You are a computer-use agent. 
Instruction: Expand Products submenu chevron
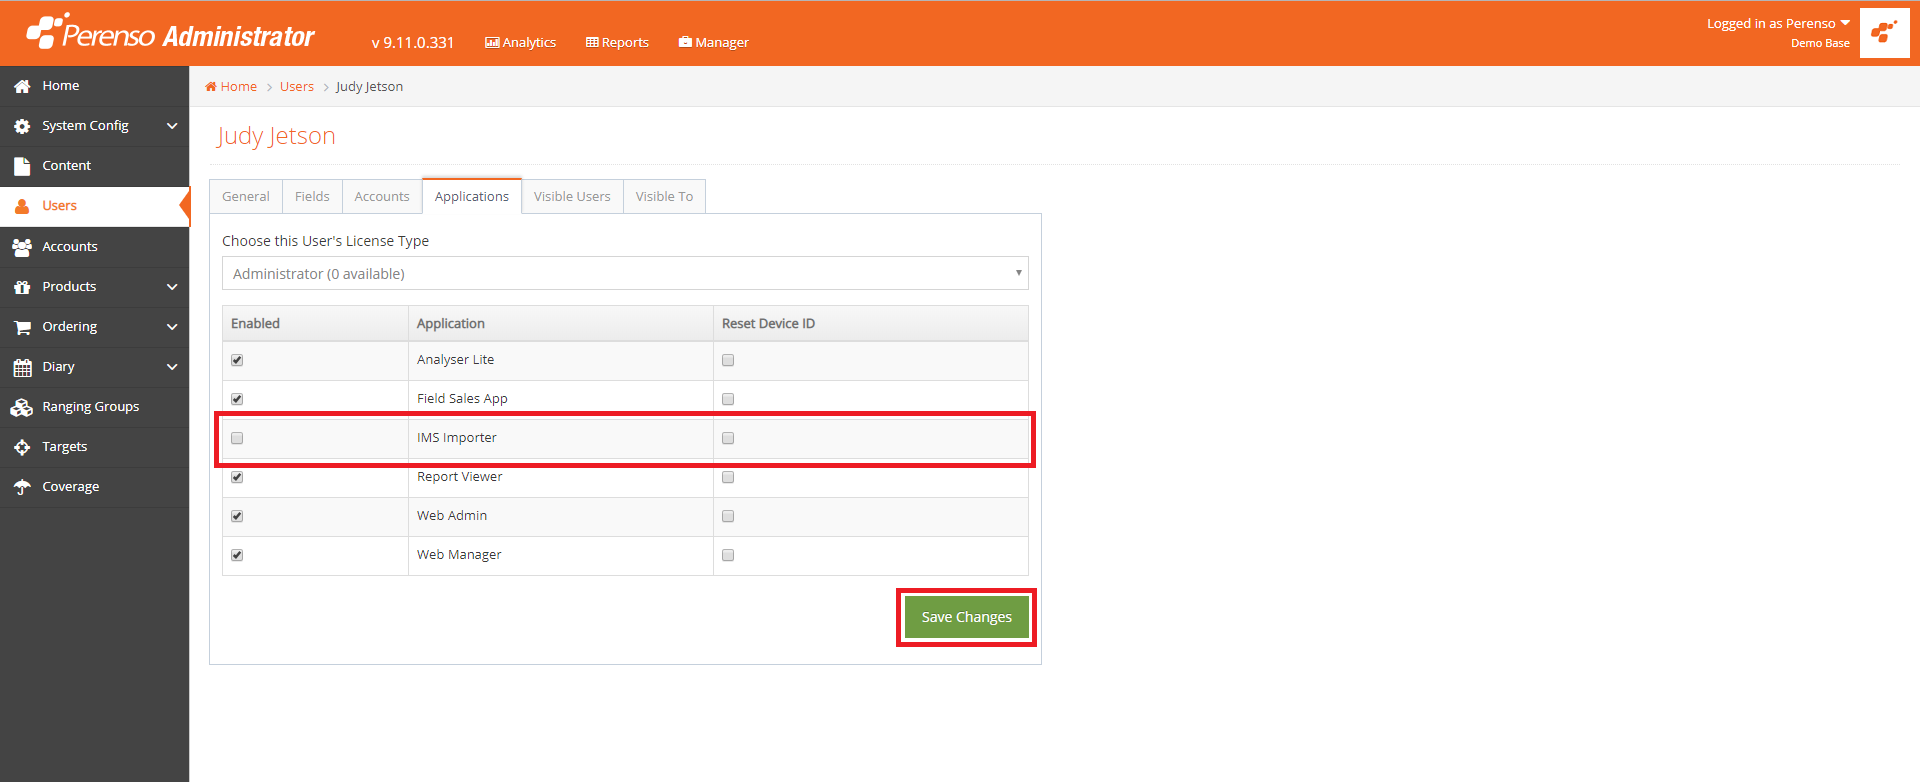pos(172,287)
